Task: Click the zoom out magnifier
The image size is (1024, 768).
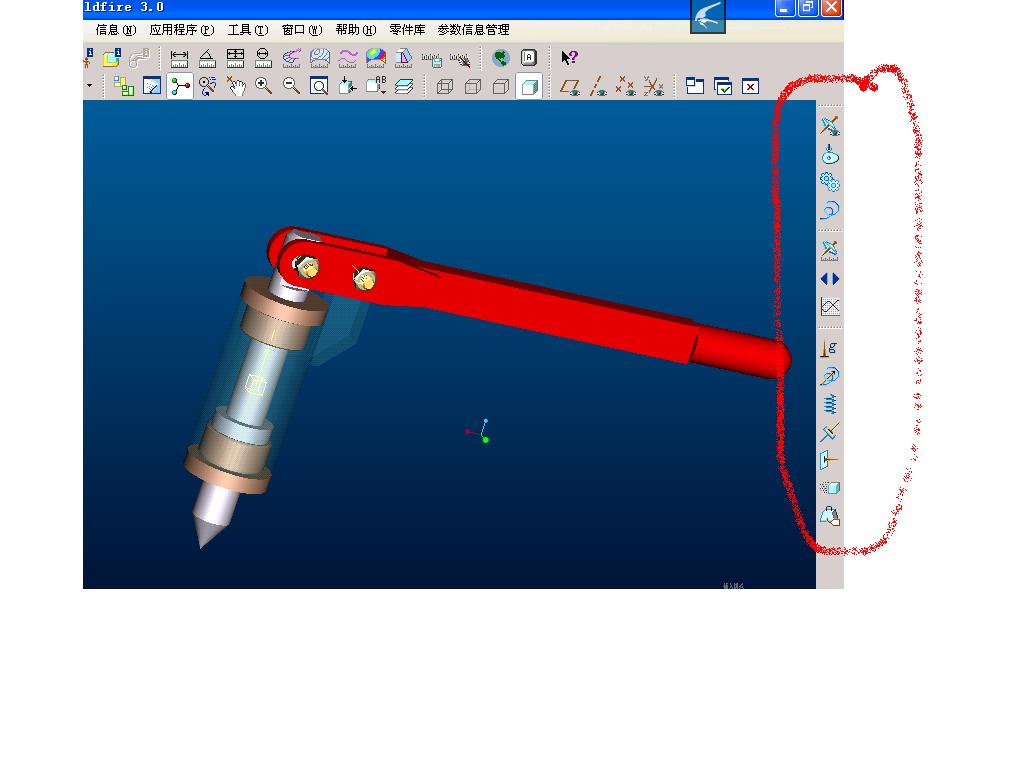Action: (291, 86)
